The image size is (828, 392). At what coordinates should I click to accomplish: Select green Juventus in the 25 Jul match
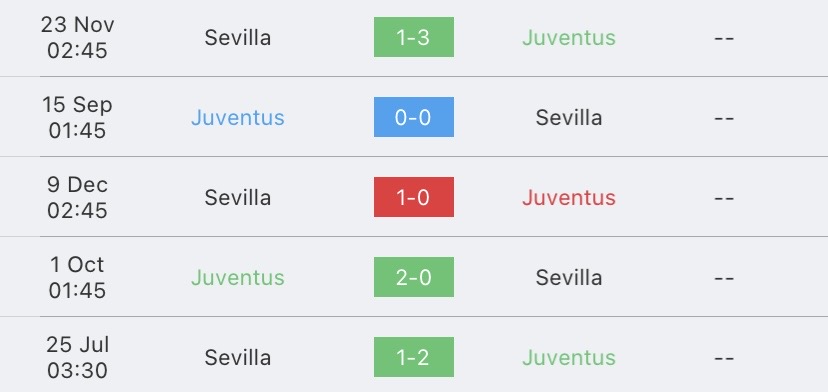(569, 358)
